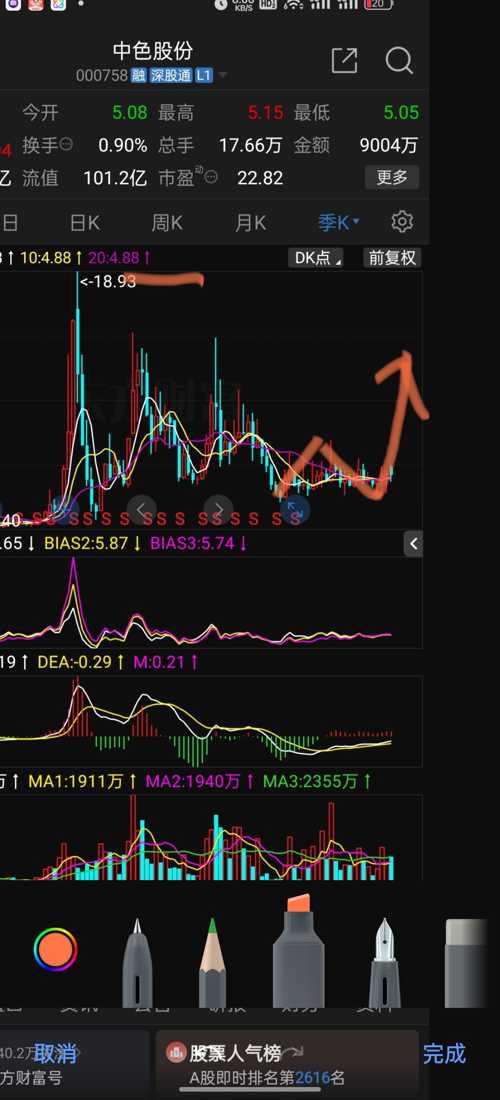The width and height of the screenshot is (500, 1100).
Task: Select the ballpoint pen tool
Action: (x=137, y=962)
